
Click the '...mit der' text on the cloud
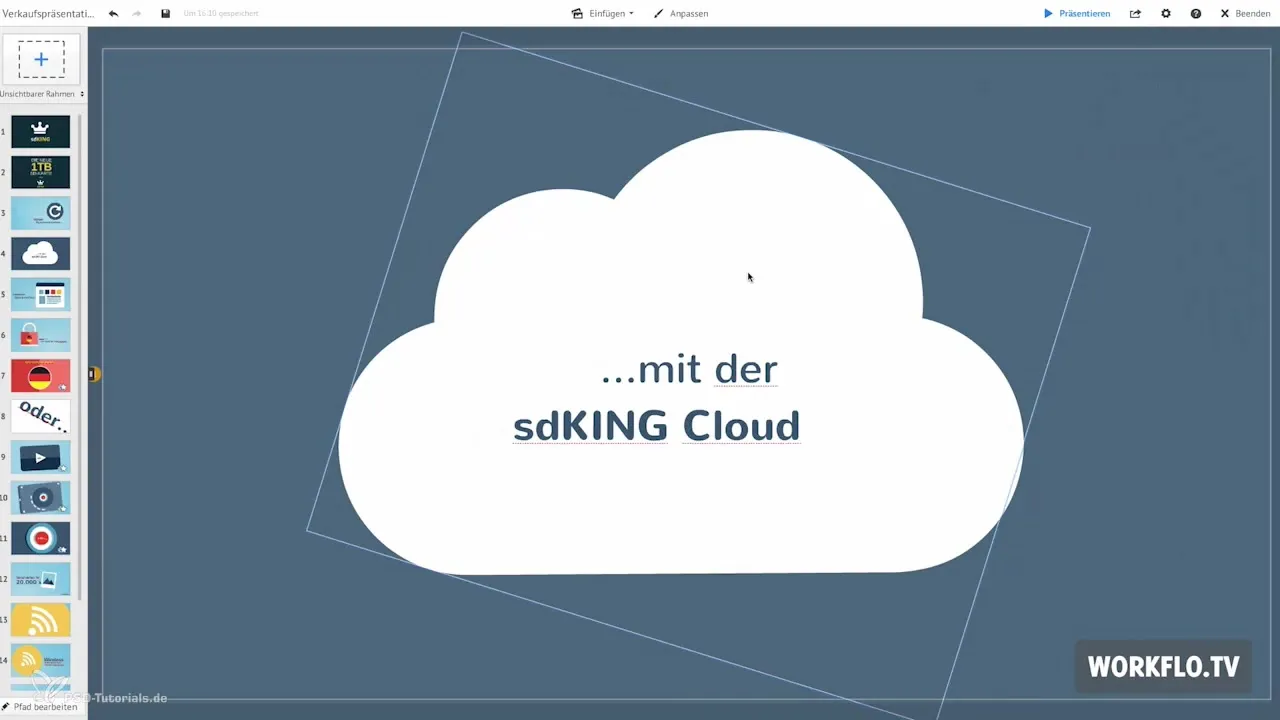tap(689, 370)
